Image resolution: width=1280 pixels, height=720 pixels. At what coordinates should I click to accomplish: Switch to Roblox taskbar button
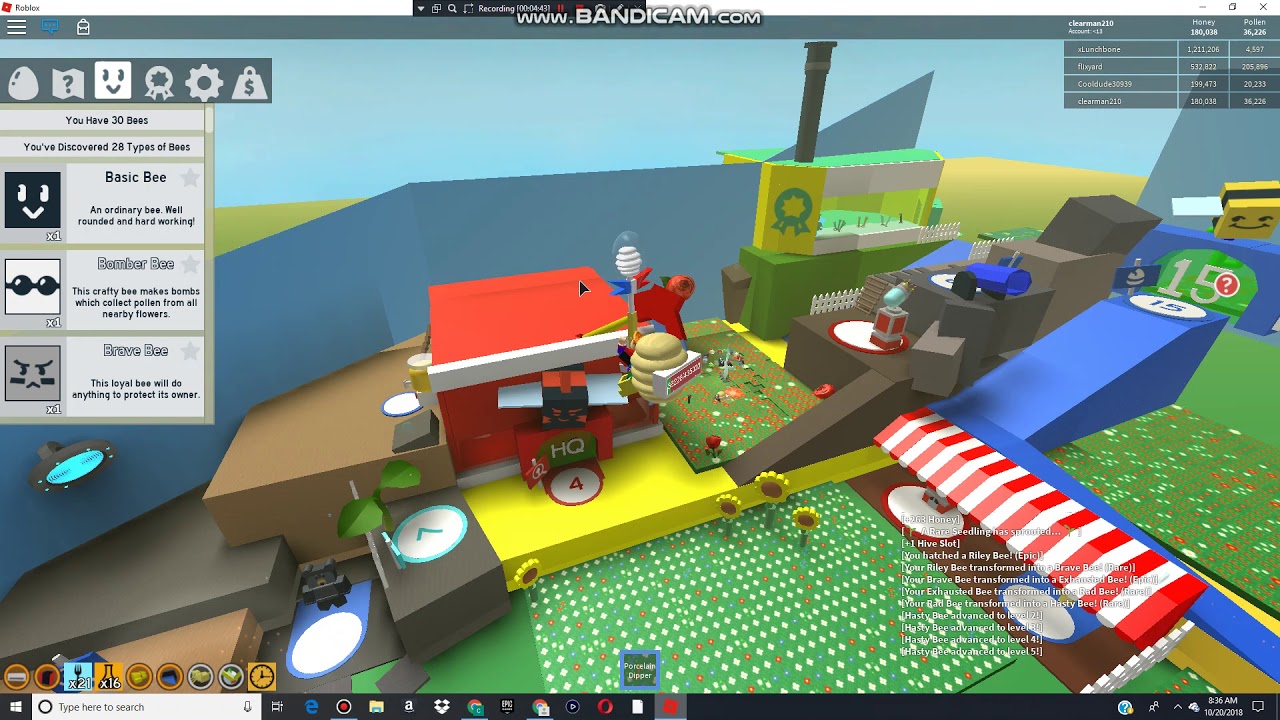click(x=670, y=707)
